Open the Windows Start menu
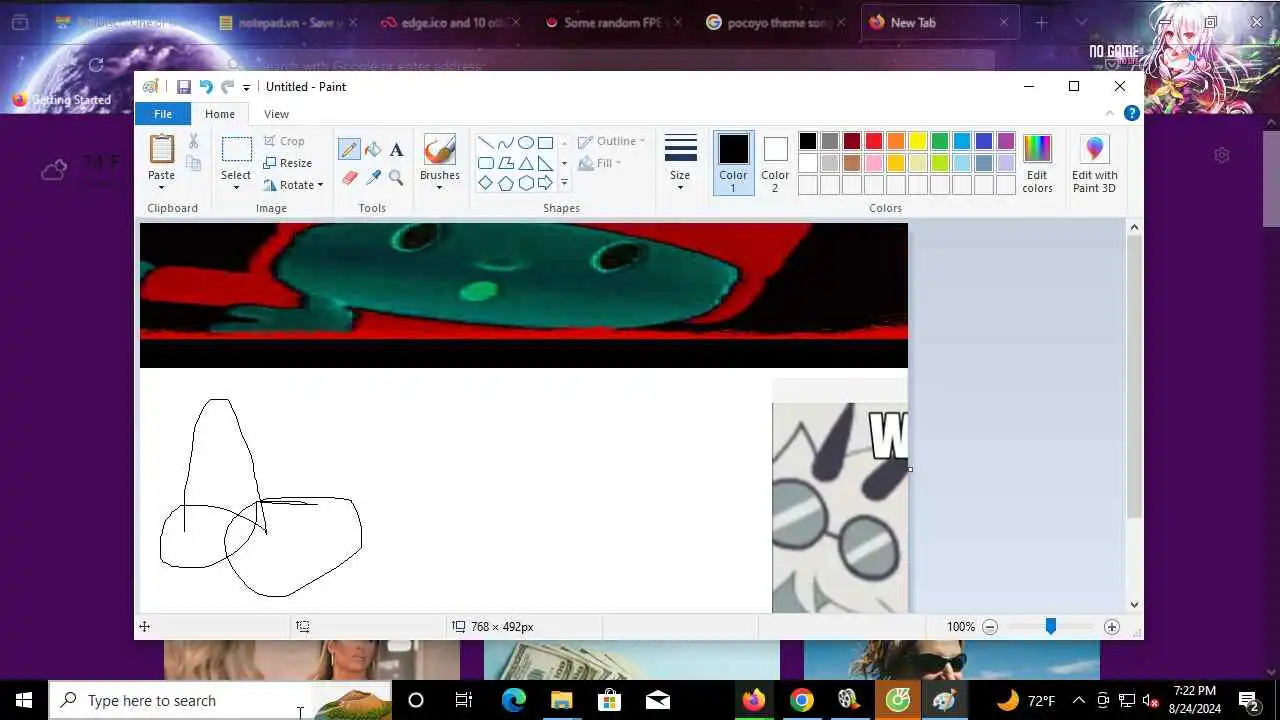Viewport: 1280px width, 720px height. pyautogui.click(x=24, y=700)
